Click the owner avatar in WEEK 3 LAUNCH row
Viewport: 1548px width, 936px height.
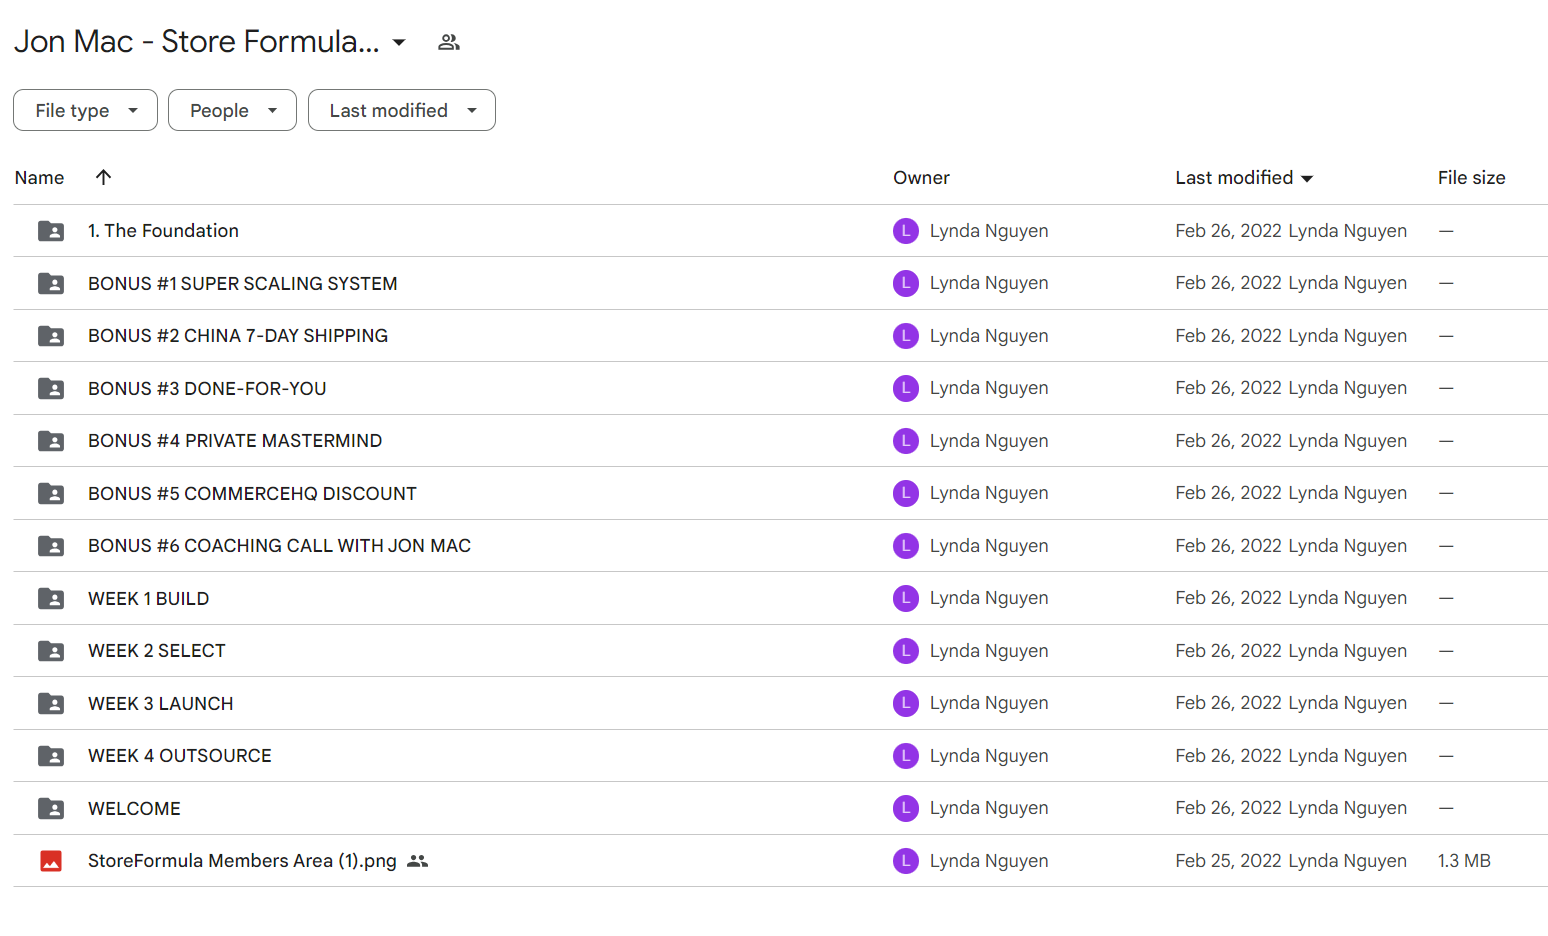906,703
